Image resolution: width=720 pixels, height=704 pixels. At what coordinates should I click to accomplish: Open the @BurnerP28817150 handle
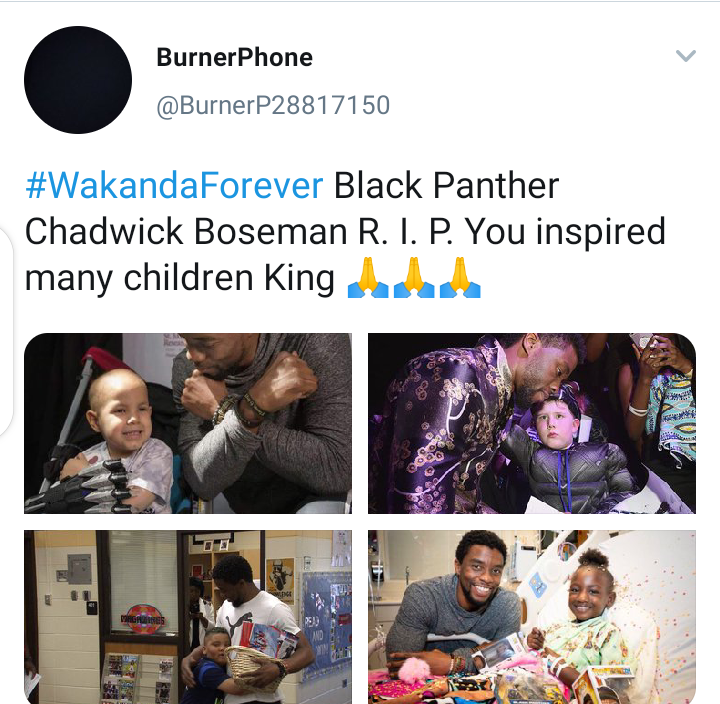pyautogui.click(x=273, y=105)
